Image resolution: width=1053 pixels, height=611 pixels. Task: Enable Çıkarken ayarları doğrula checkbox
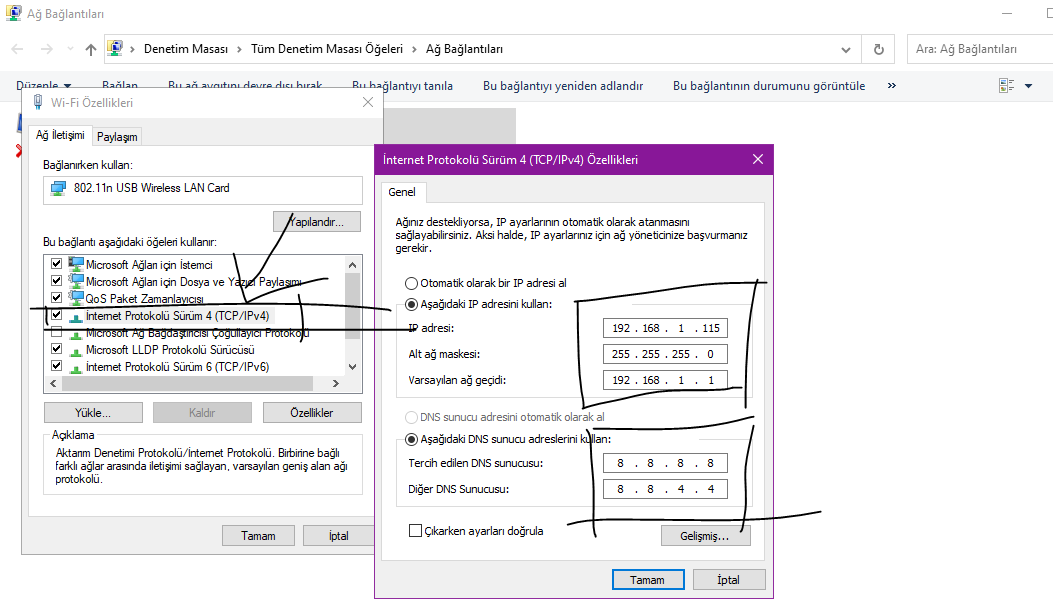click(x=415, y=530)
